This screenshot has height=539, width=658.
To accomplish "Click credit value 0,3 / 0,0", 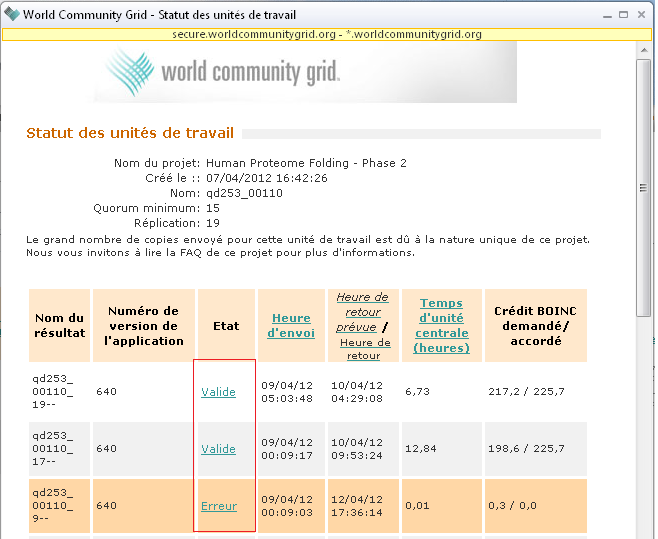I will click(512, 506).
